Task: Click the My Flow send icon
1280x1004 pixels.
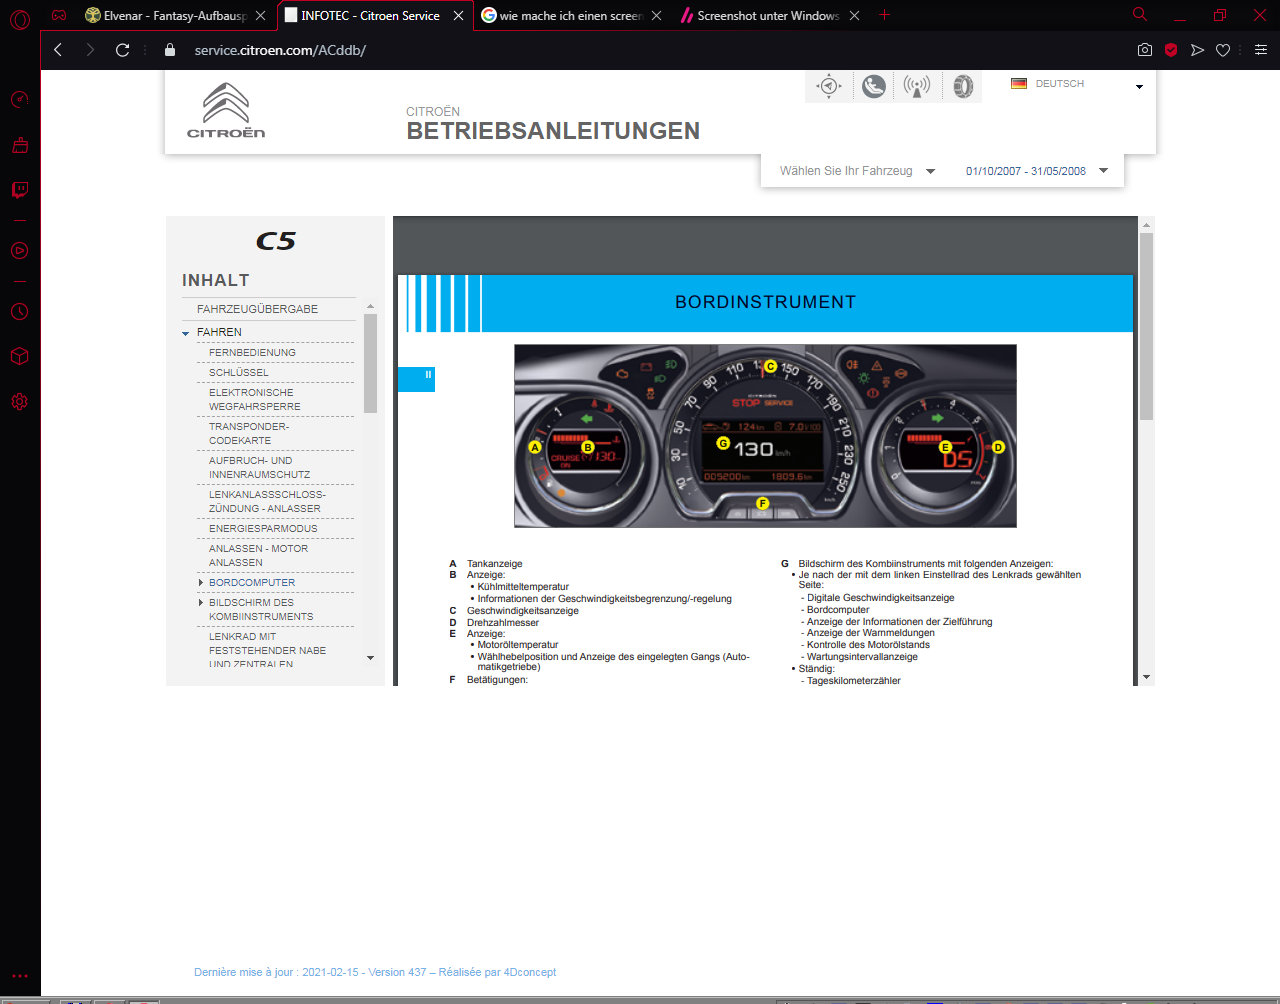Action: 1197,50
